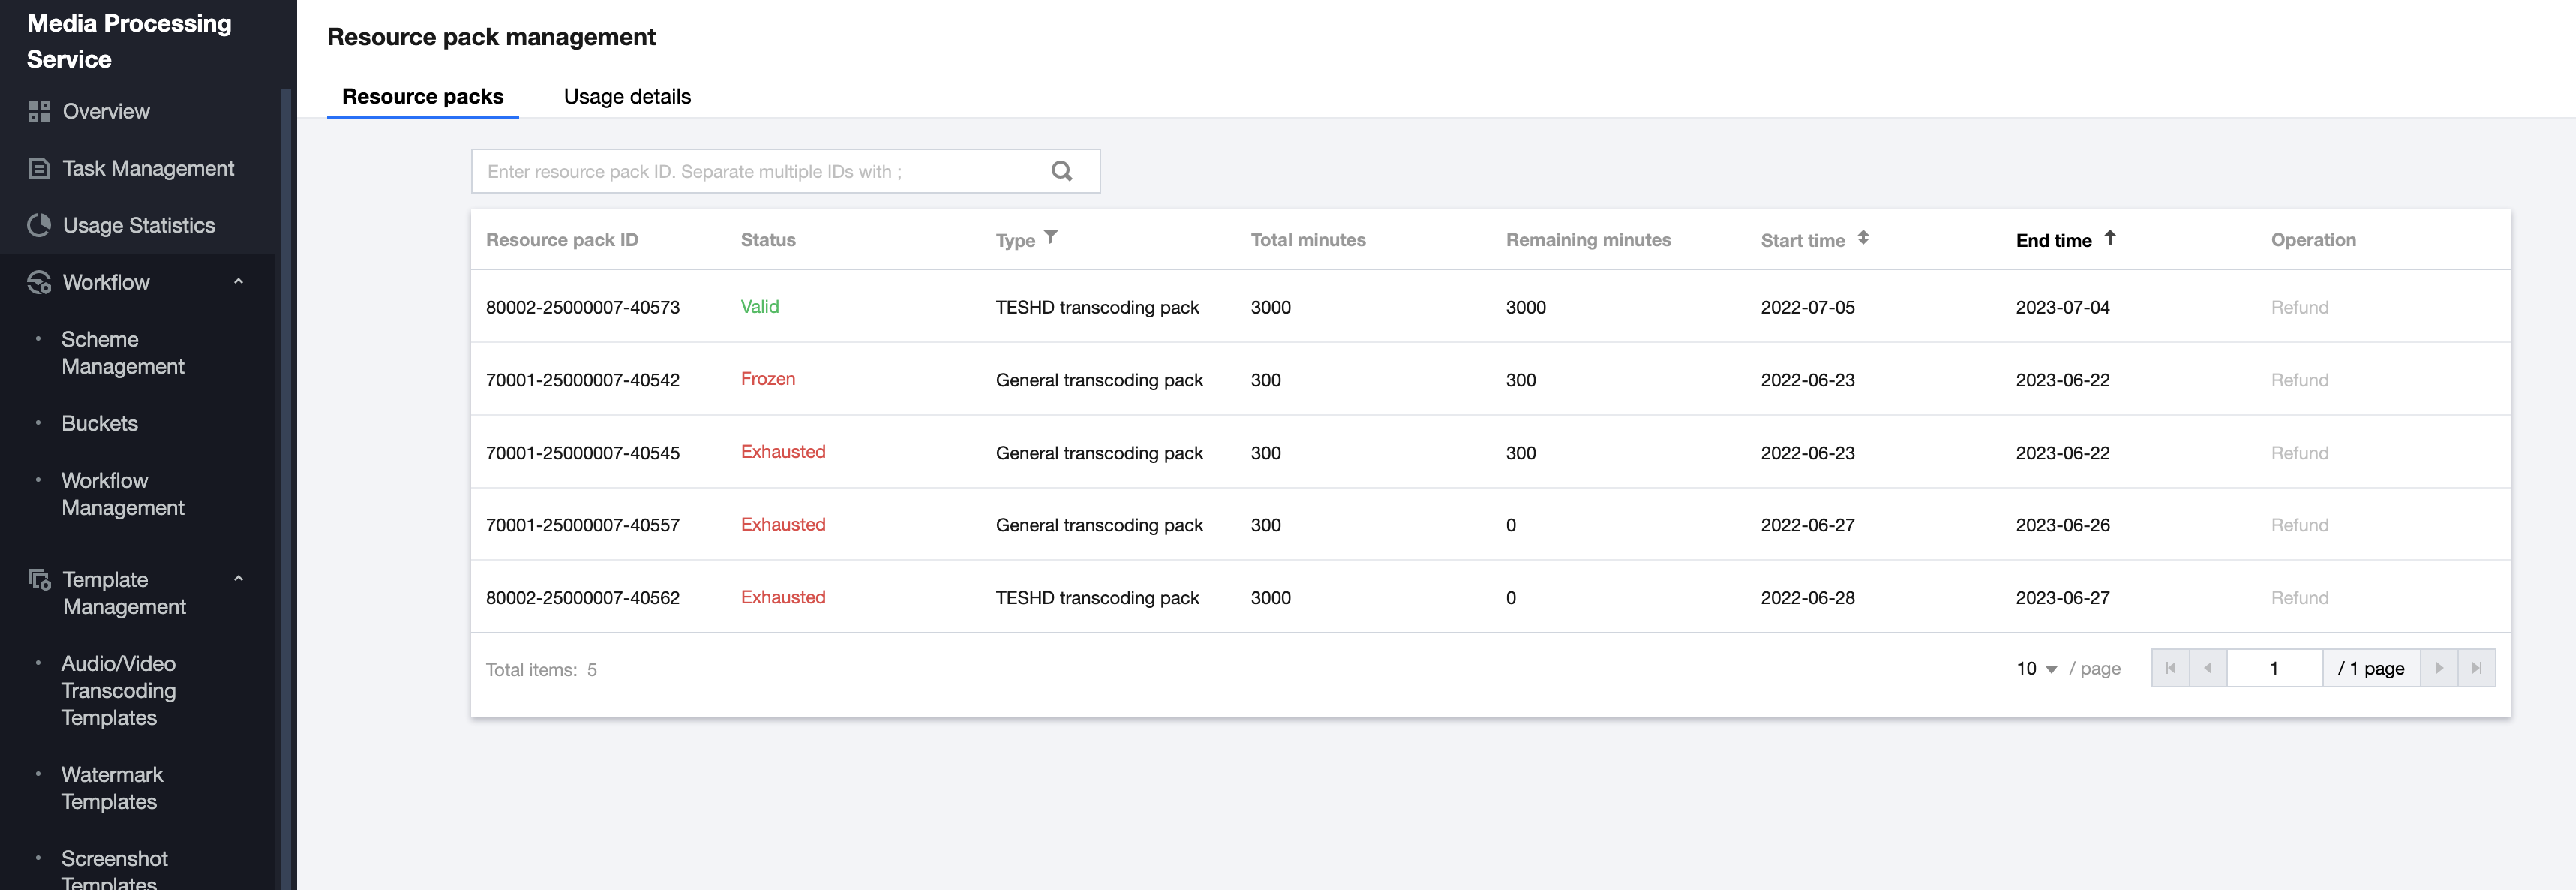Open the Type column filter icon

coord(1051,238)
